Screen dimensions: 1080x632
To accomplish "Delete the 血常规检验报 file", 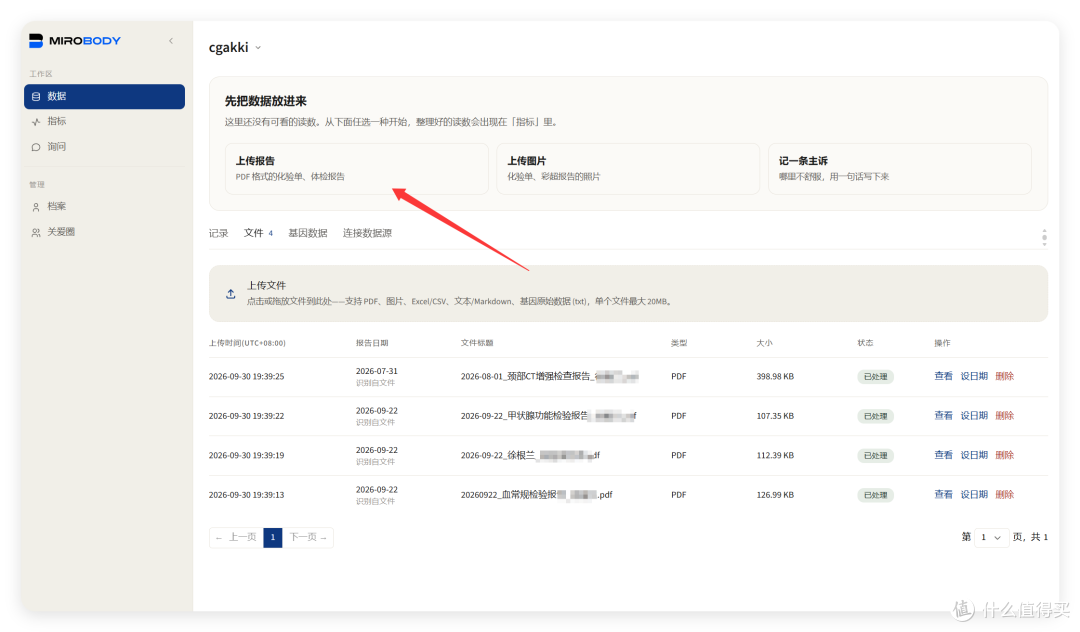I will click(x=1004, y=494).
